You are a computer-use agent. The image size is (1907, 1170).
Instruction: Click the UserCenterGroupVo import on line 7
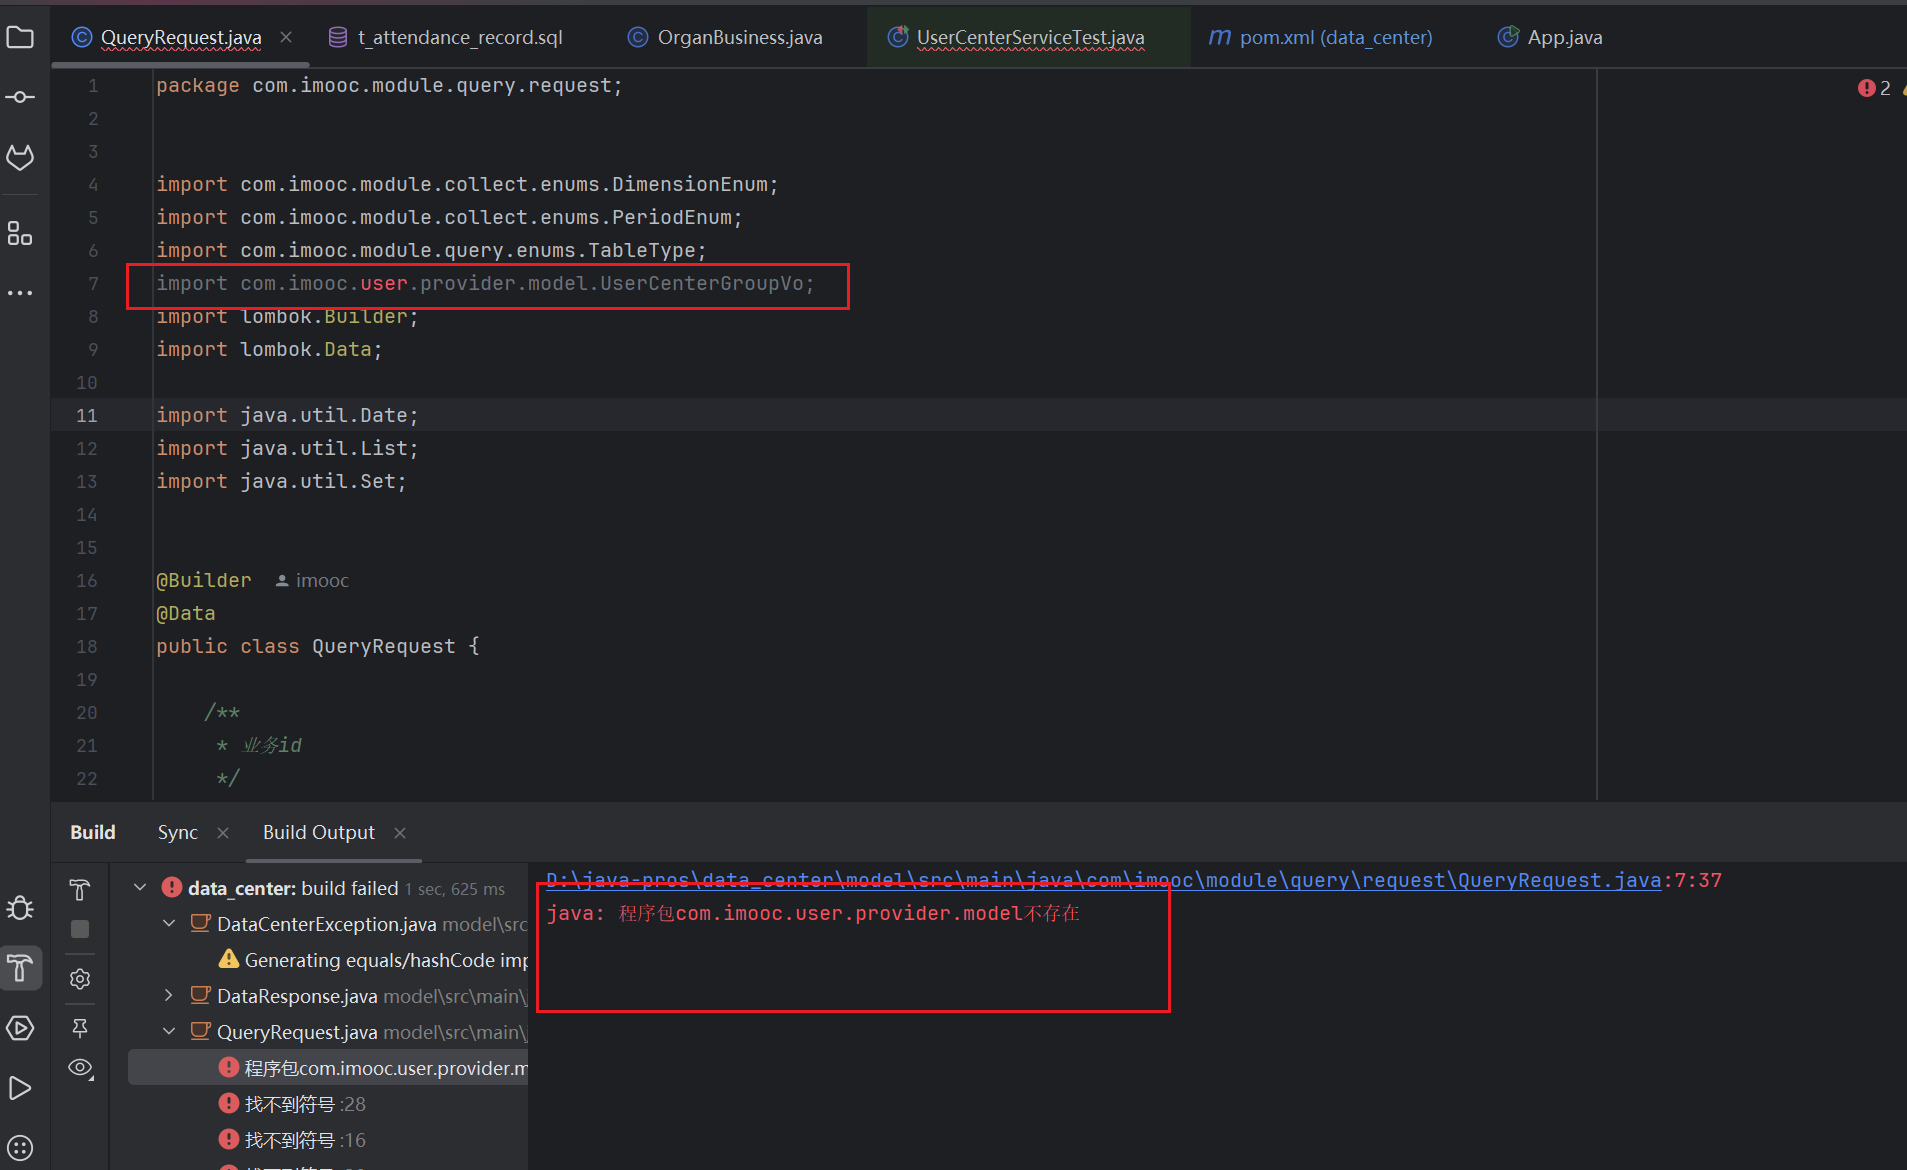486,283
